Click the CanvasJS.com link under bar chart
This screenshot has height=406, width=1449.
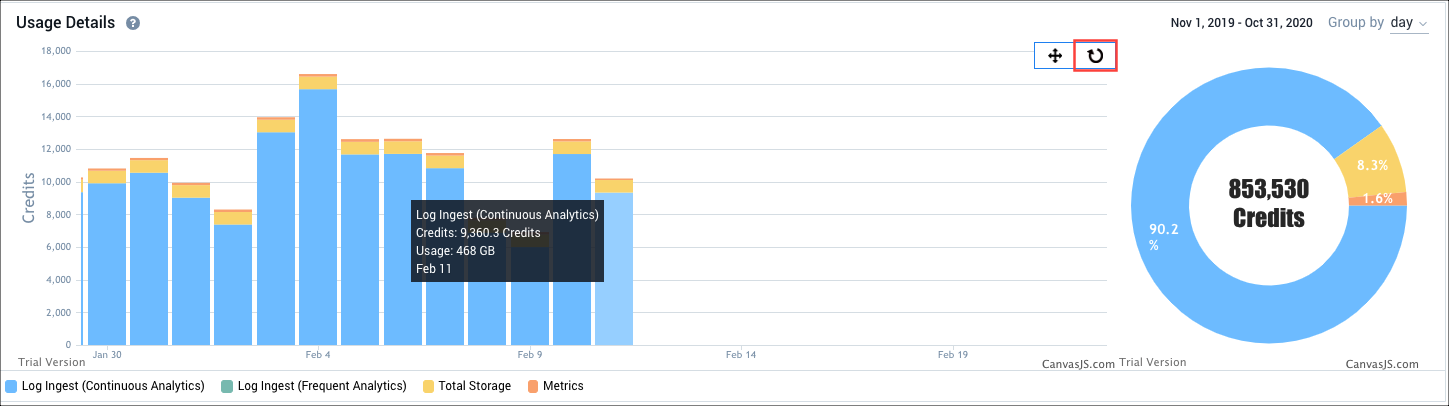(1078, 364)
